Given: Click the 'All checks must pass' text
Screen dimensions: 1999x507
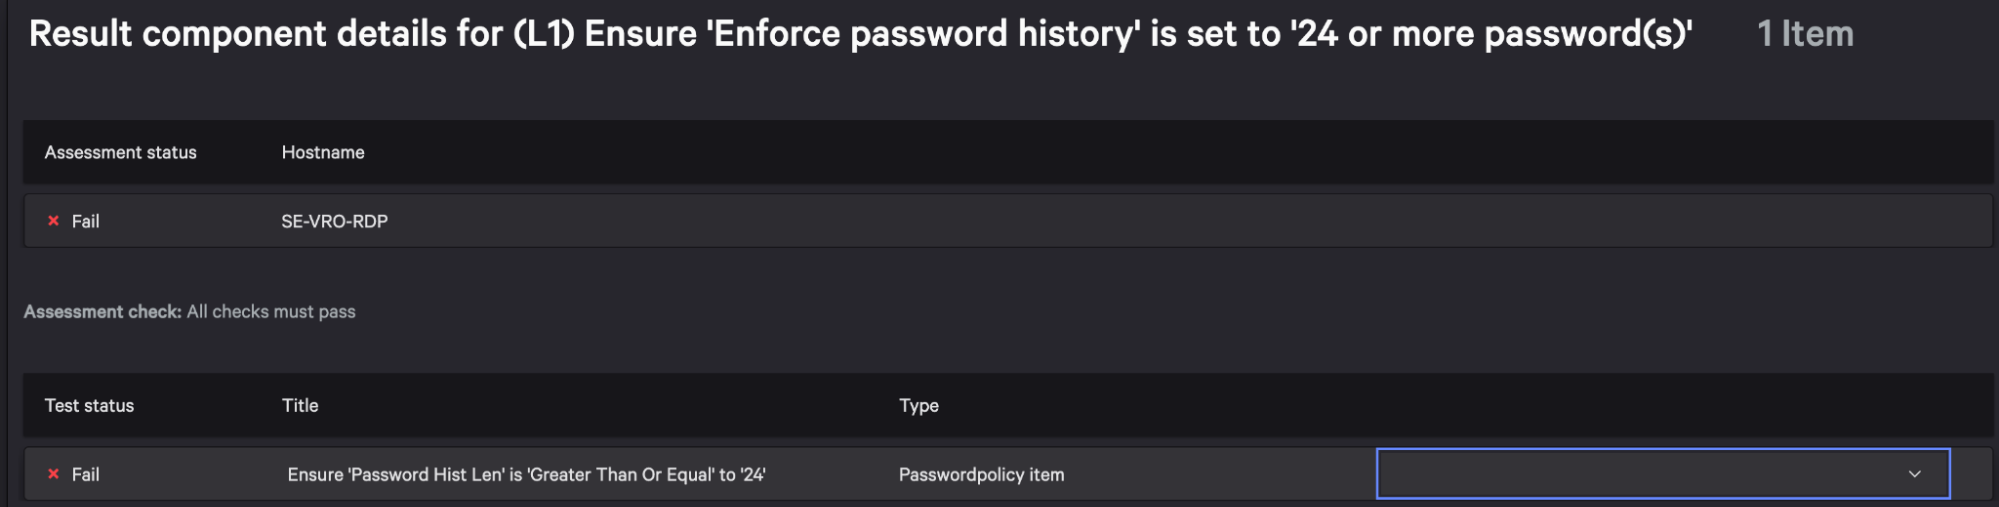Looking at the screenshot, I should coord(271,311).
